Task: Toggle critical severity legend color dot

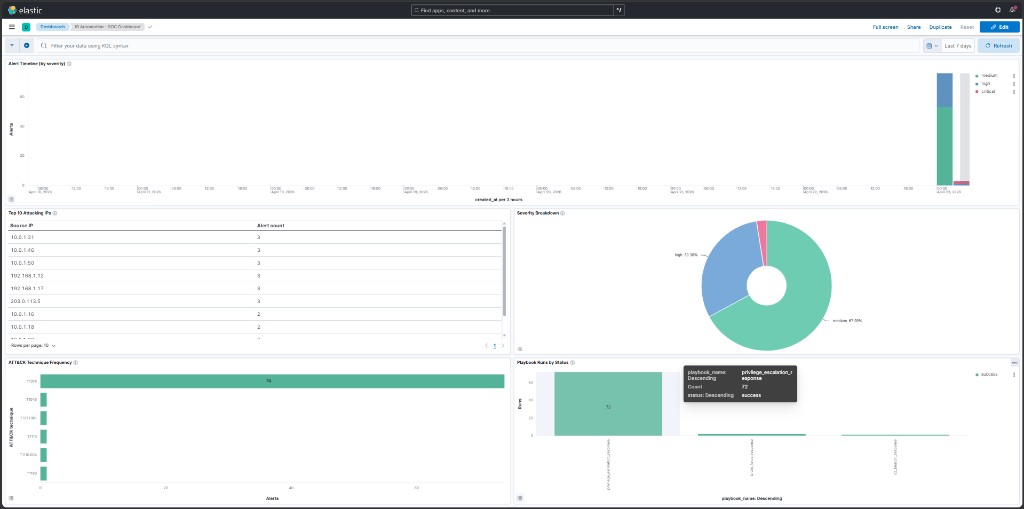Action: (x=976, y=91)
